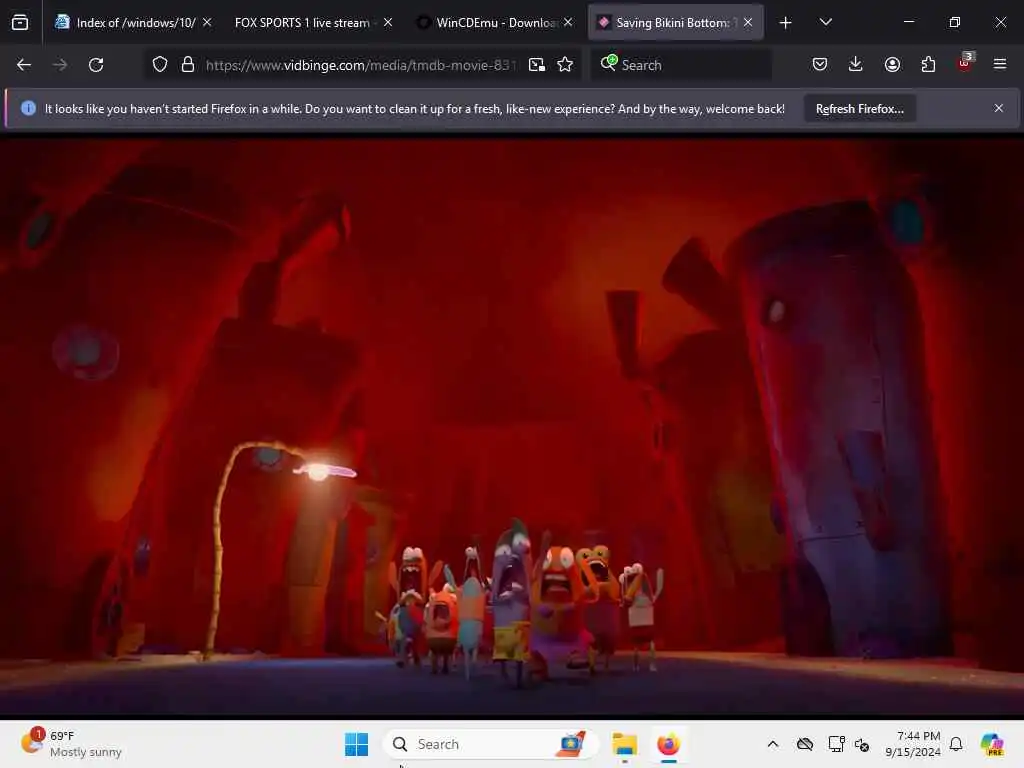1024x768 pixels.
Task: Bookmark this page with the star
Action: pyautogui.click(x=565, y=65)
